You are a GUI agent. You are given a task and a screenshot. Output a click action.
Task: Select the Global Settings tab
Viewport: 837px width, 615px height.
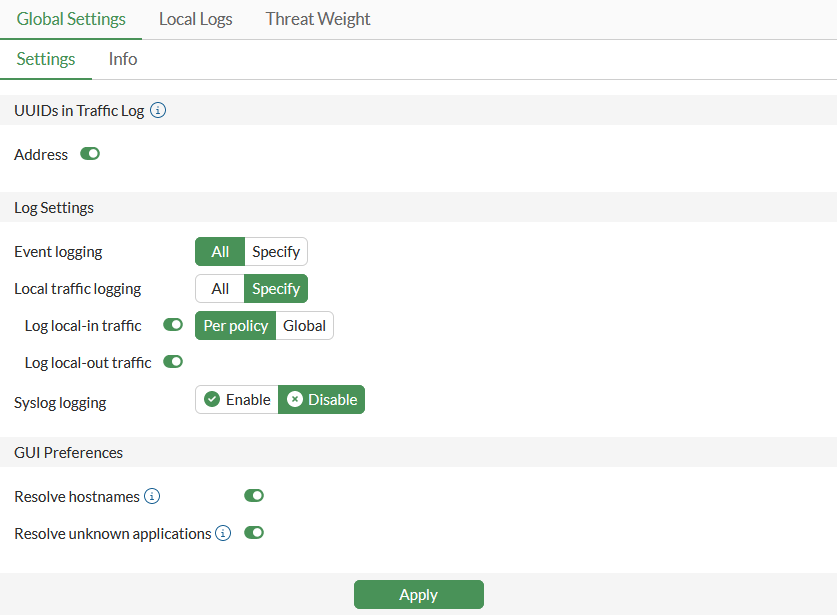pos(71,19)
